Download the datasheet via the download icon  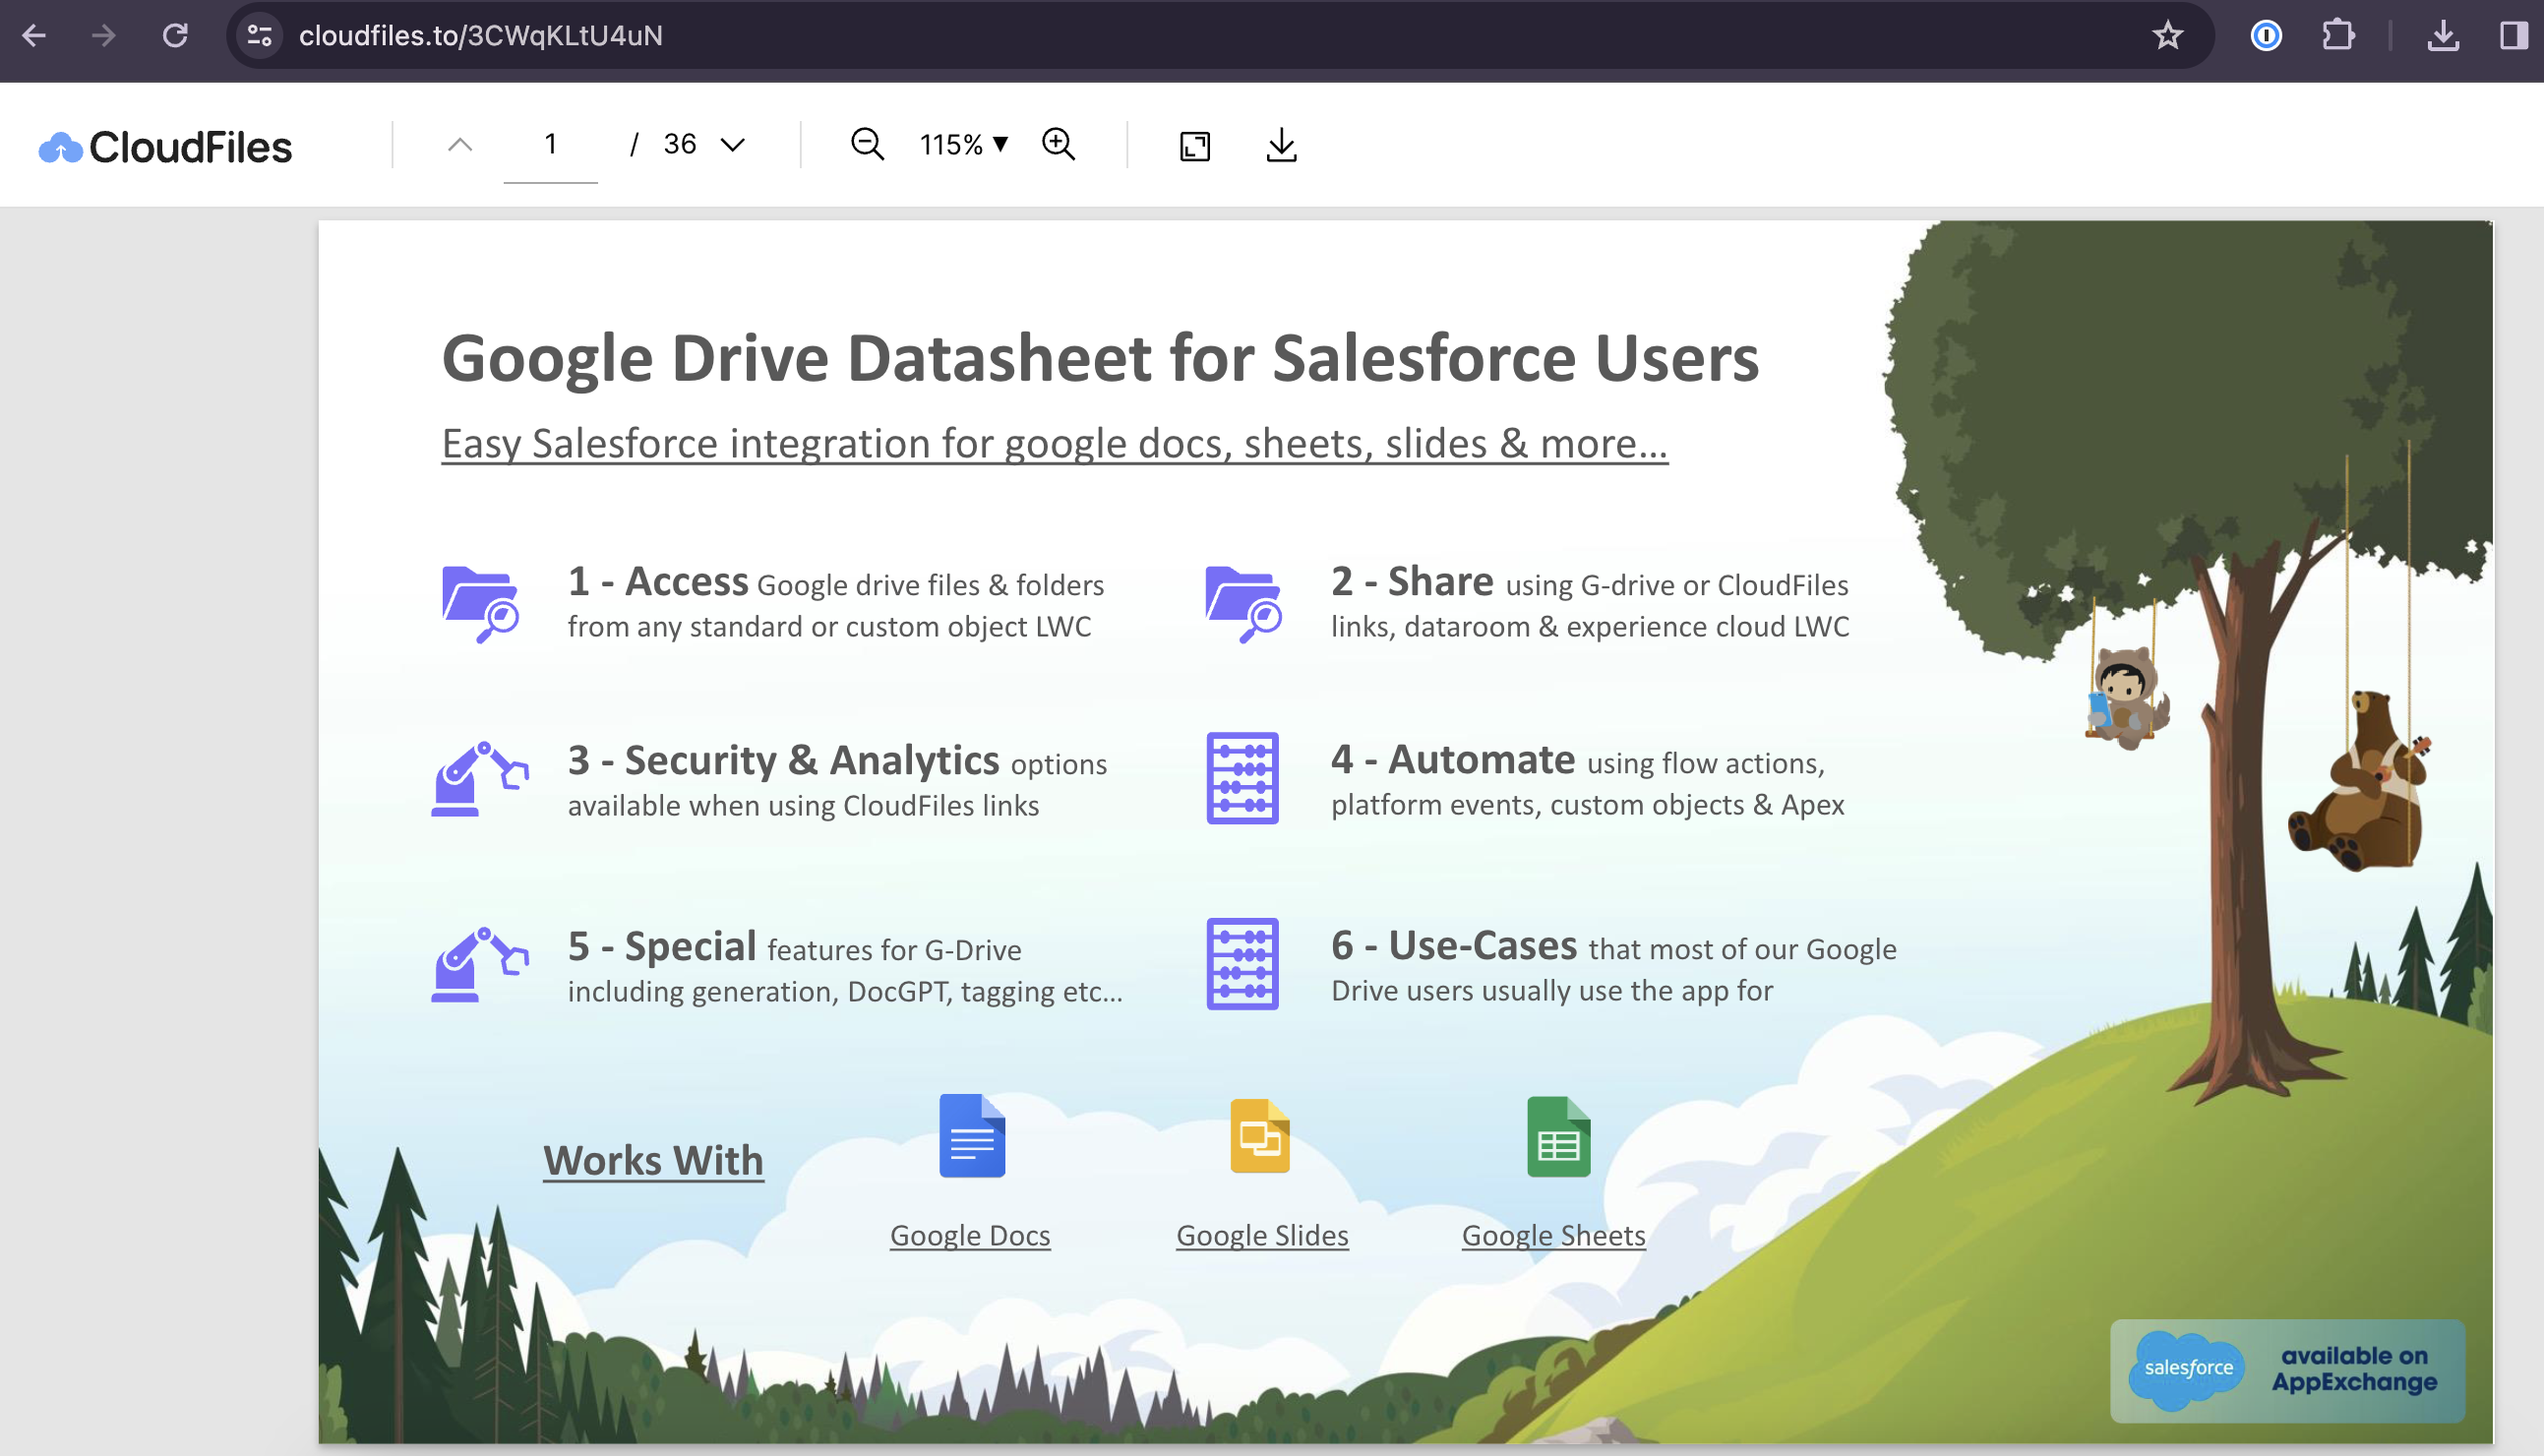pyautogui.click(x=1281, y=146)
